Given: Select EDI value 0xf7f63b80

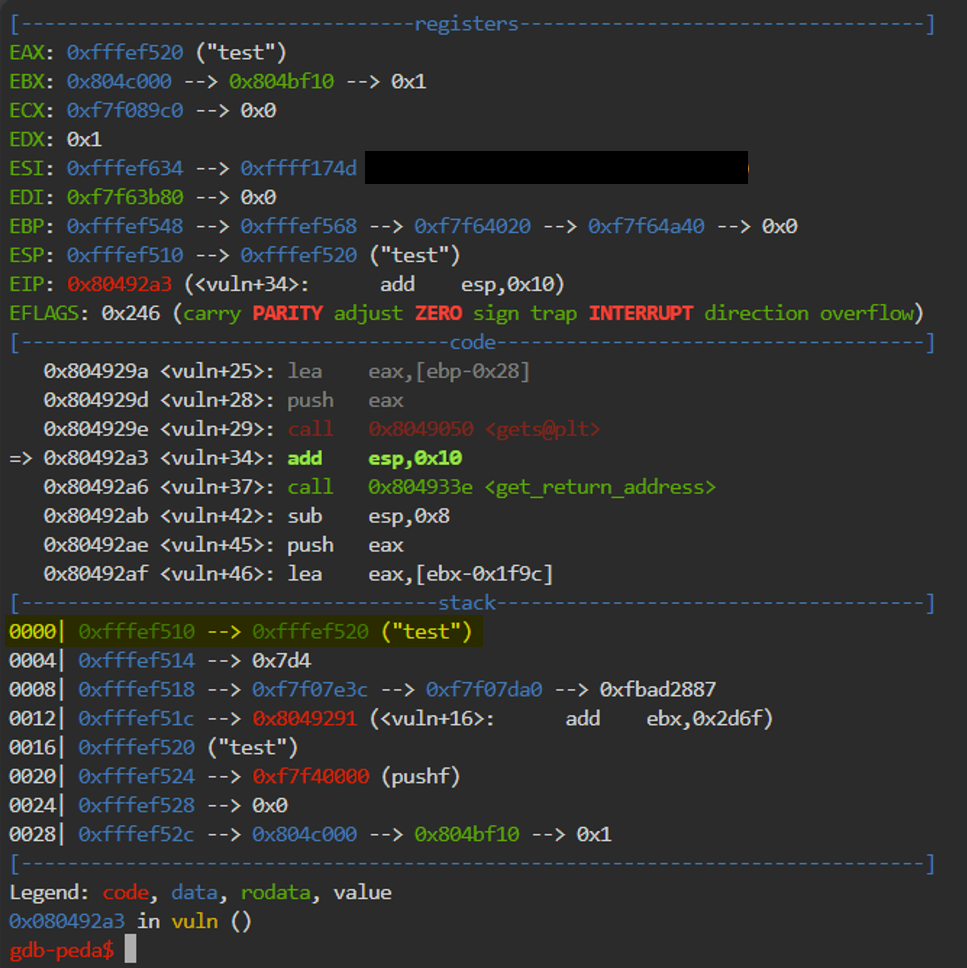Looking at the screenshot, I should click(x=125, y=197).
